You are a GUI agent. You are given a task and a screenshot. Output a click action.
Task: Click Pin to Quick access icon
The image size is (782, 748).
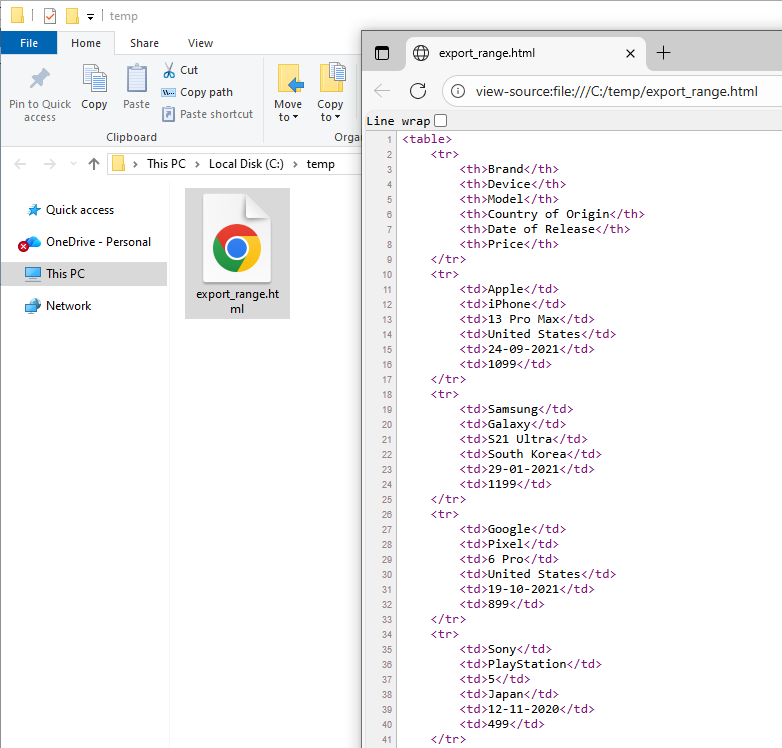coord(40,79)
